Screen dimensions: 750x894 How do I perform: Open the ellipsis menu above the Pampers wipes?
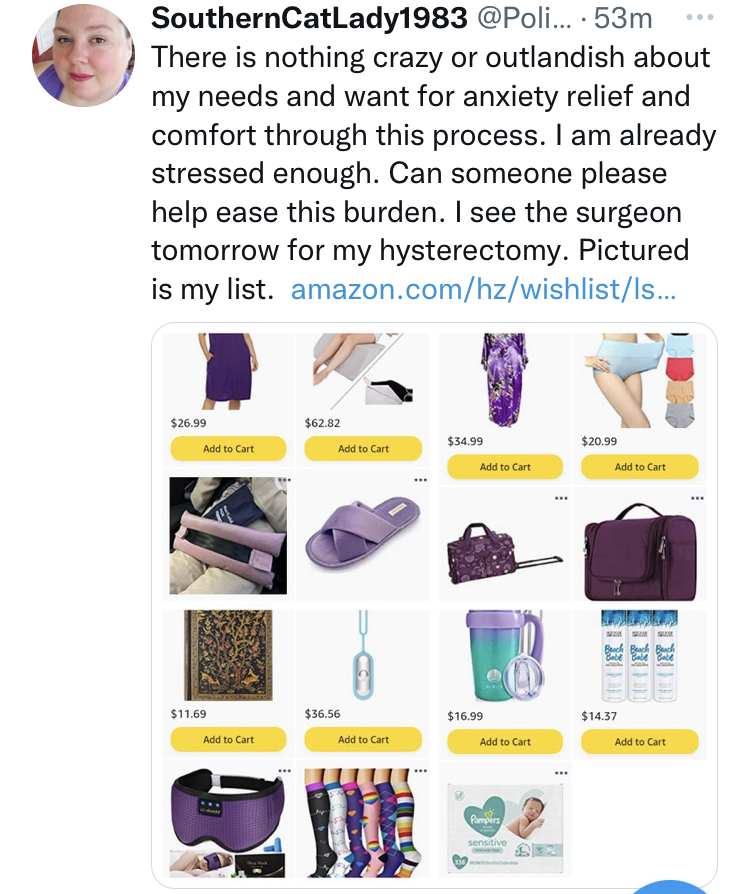[561, 773]
